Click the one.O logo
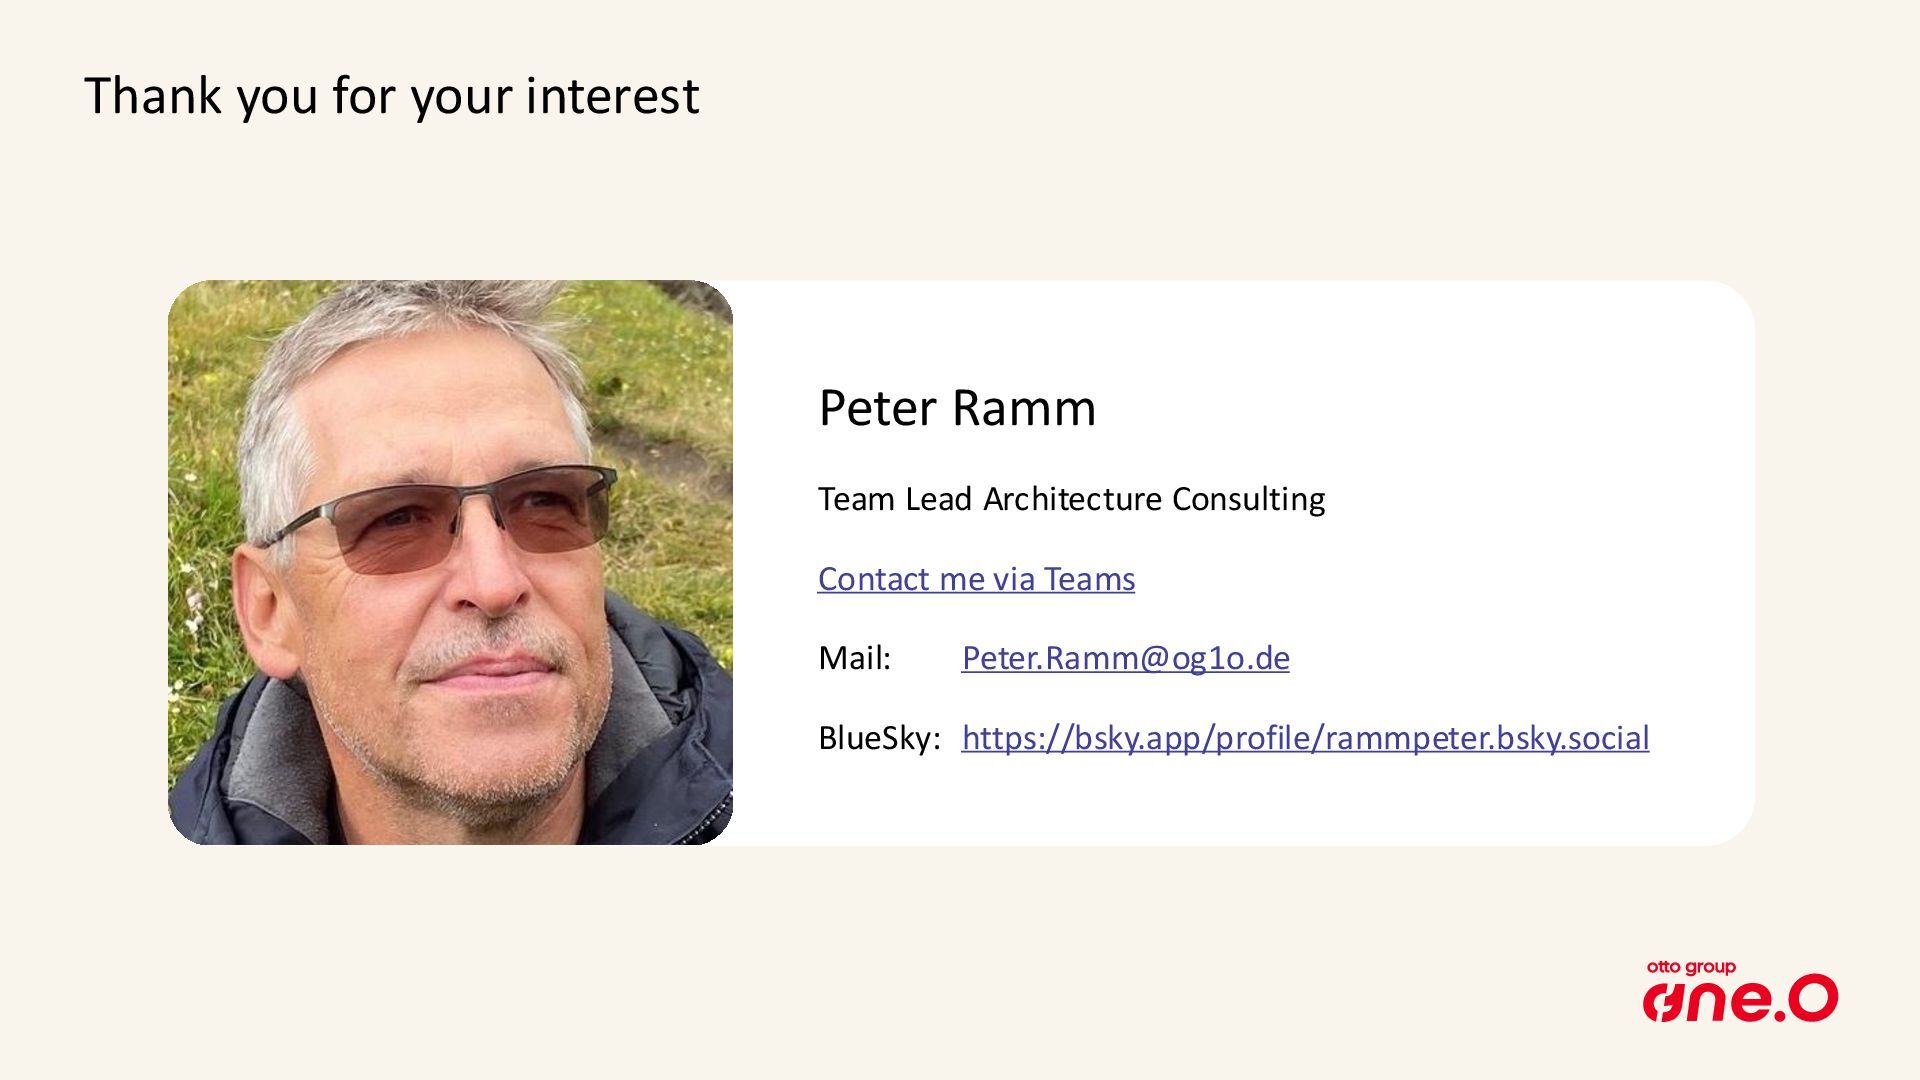 (1740, 999)
